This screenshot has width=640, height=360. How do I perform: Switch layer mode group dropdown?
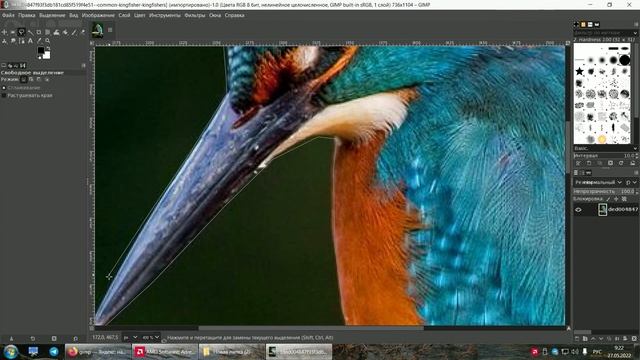click(x=631, y=182)
